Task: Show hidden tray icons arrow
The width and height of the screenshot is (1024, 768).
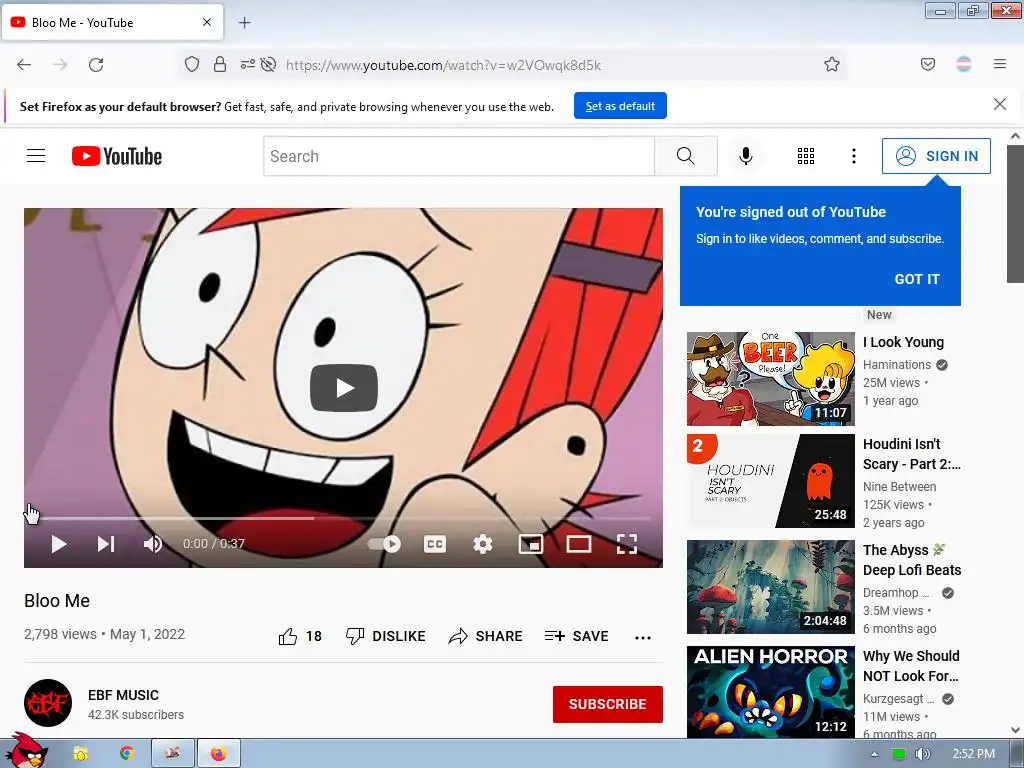Action: (x=874, y=755)
